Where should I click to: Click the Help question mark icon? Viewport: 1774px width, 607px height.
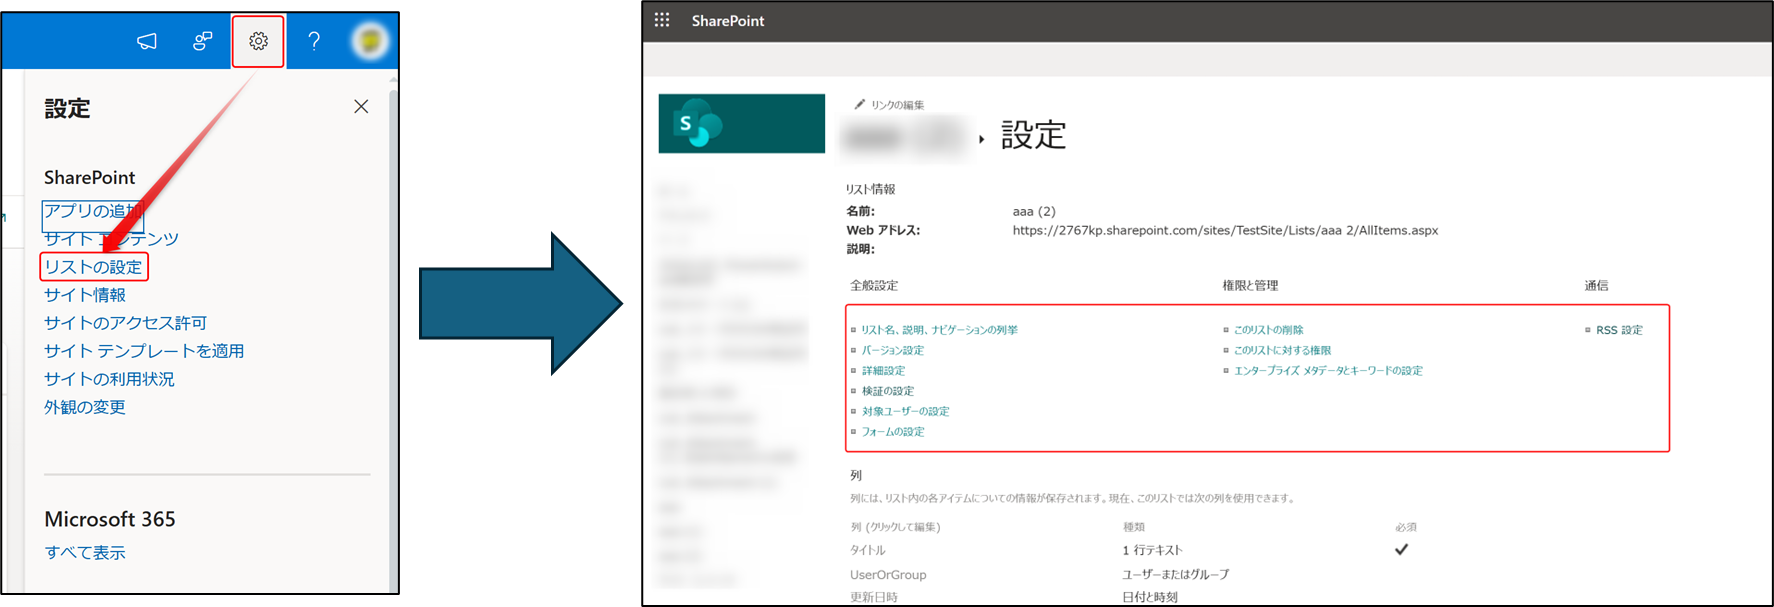tap(314, 41)
